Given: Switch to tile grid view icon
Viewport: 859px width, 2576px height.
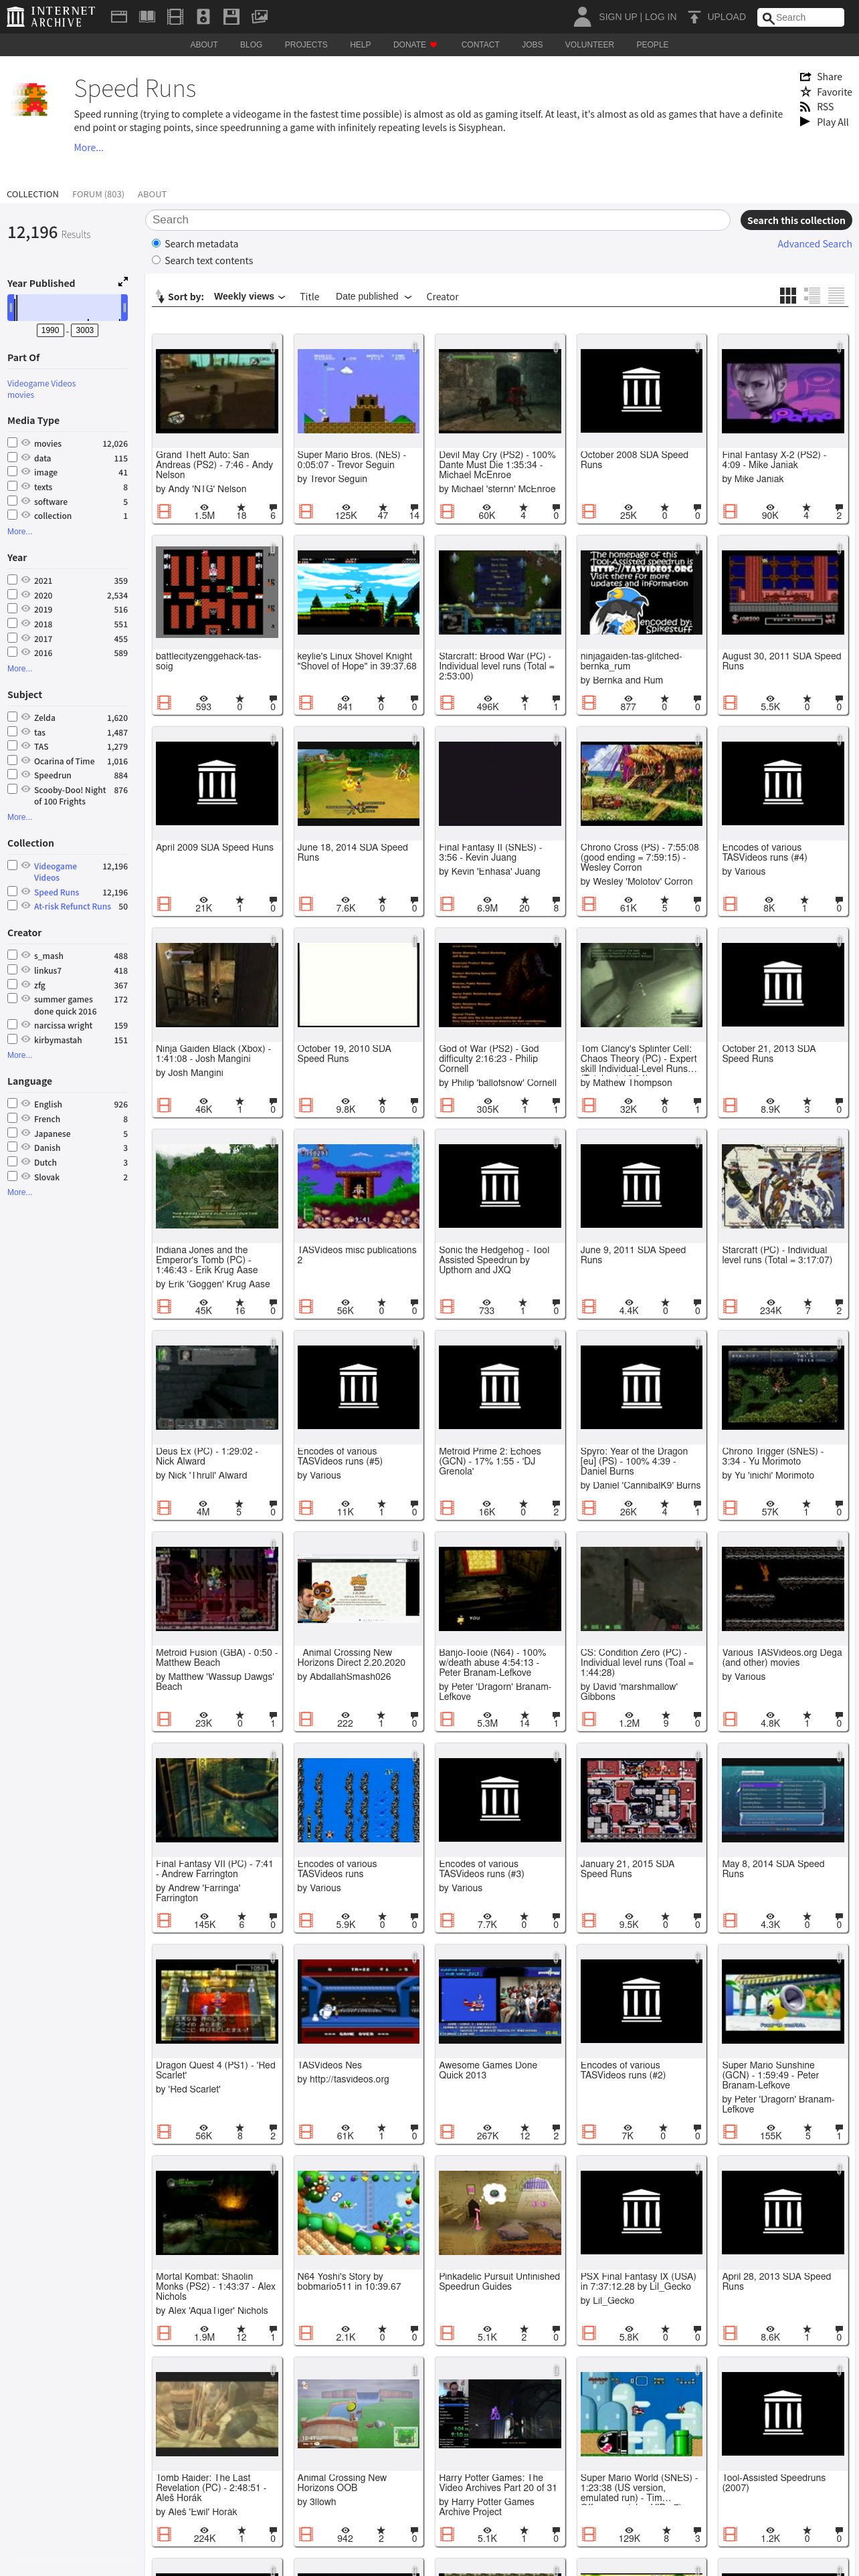Looking at the screenshot, I should 788,296.
